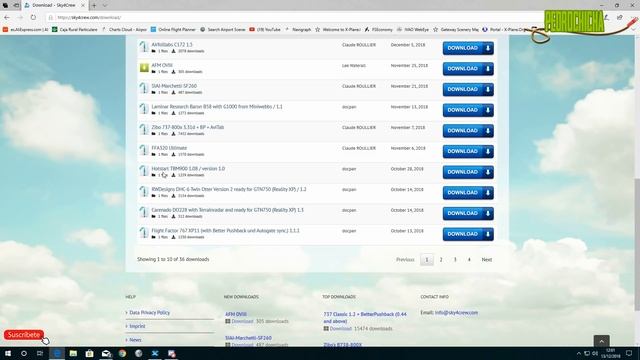This screenshot has width=640, height=360.
Task: Open Imprint footer link
Action: pos(137,326)
